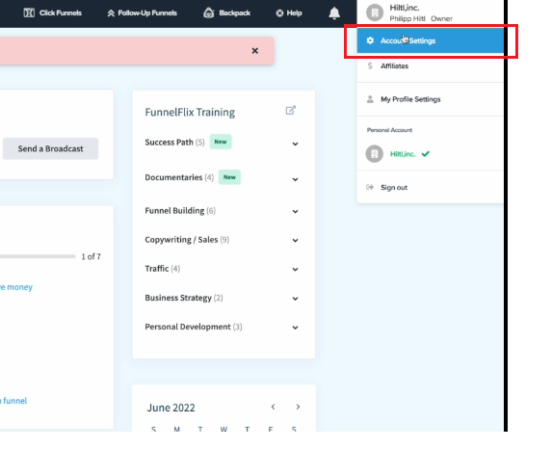Click the 1 of 7 progress bar
The height and width of the screenshot is (449, 535).
click(x=38, y=256)
